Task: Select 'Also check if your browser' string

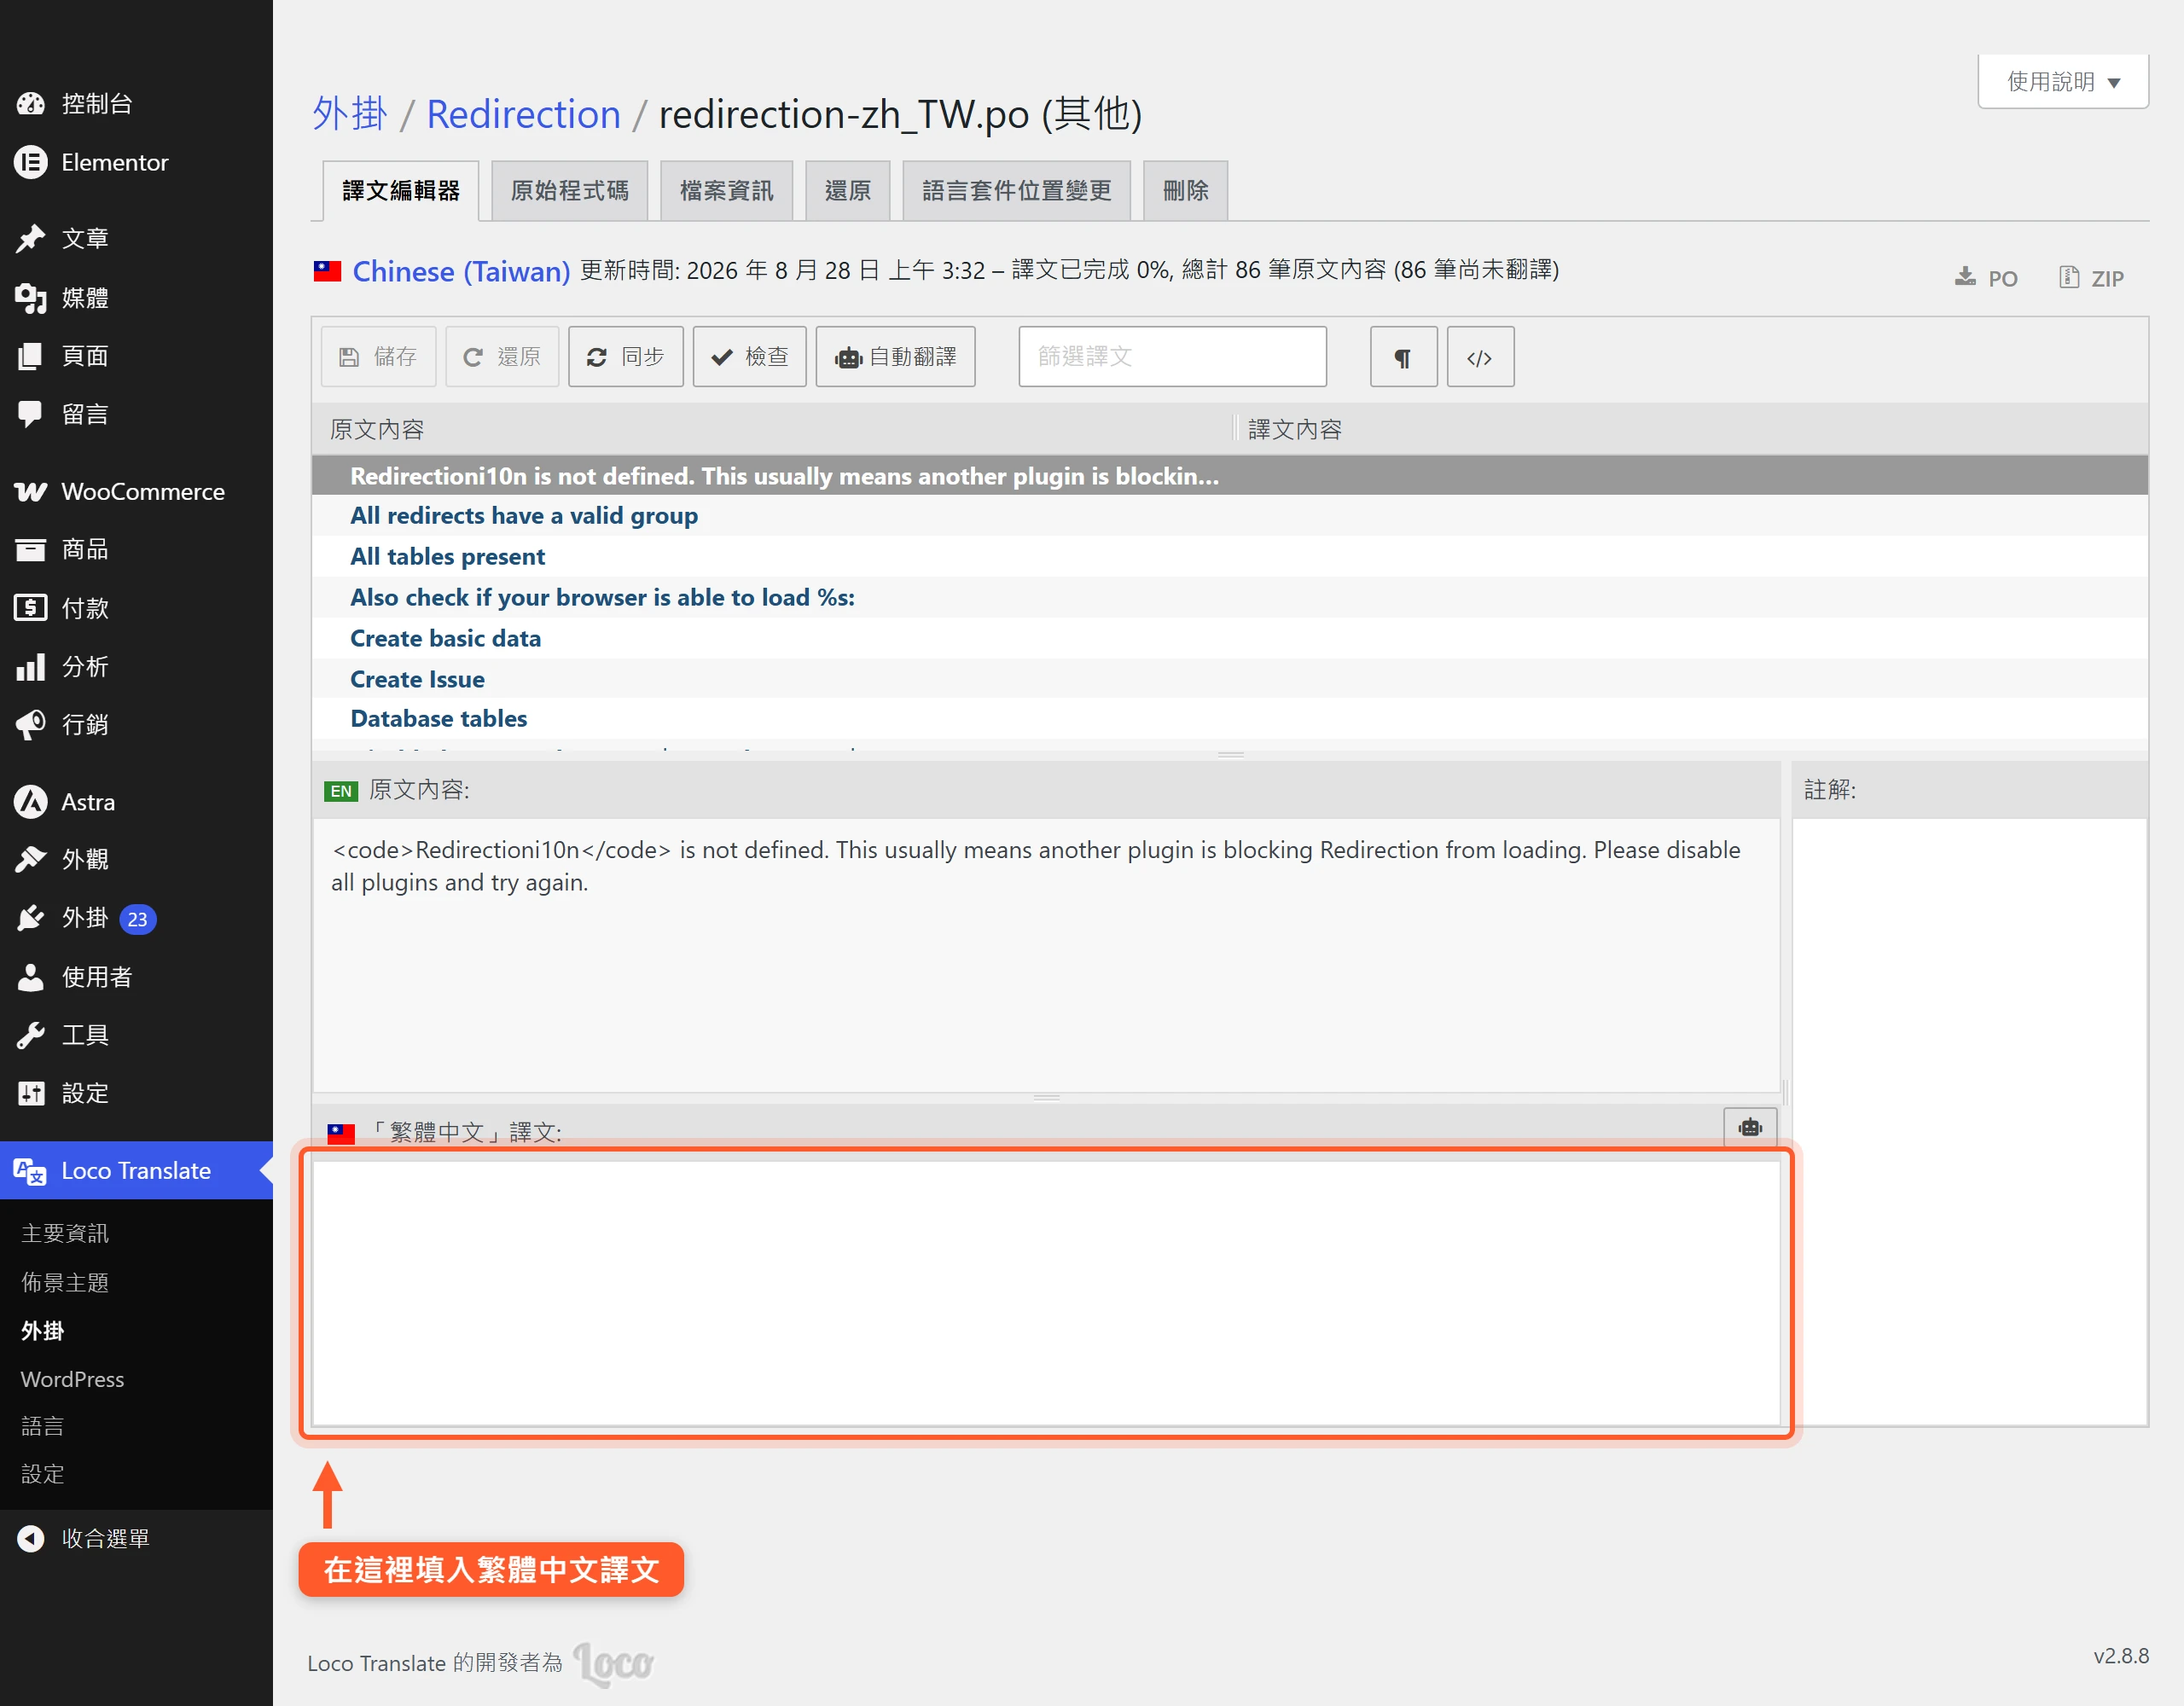Action: tap(1230, 597)
